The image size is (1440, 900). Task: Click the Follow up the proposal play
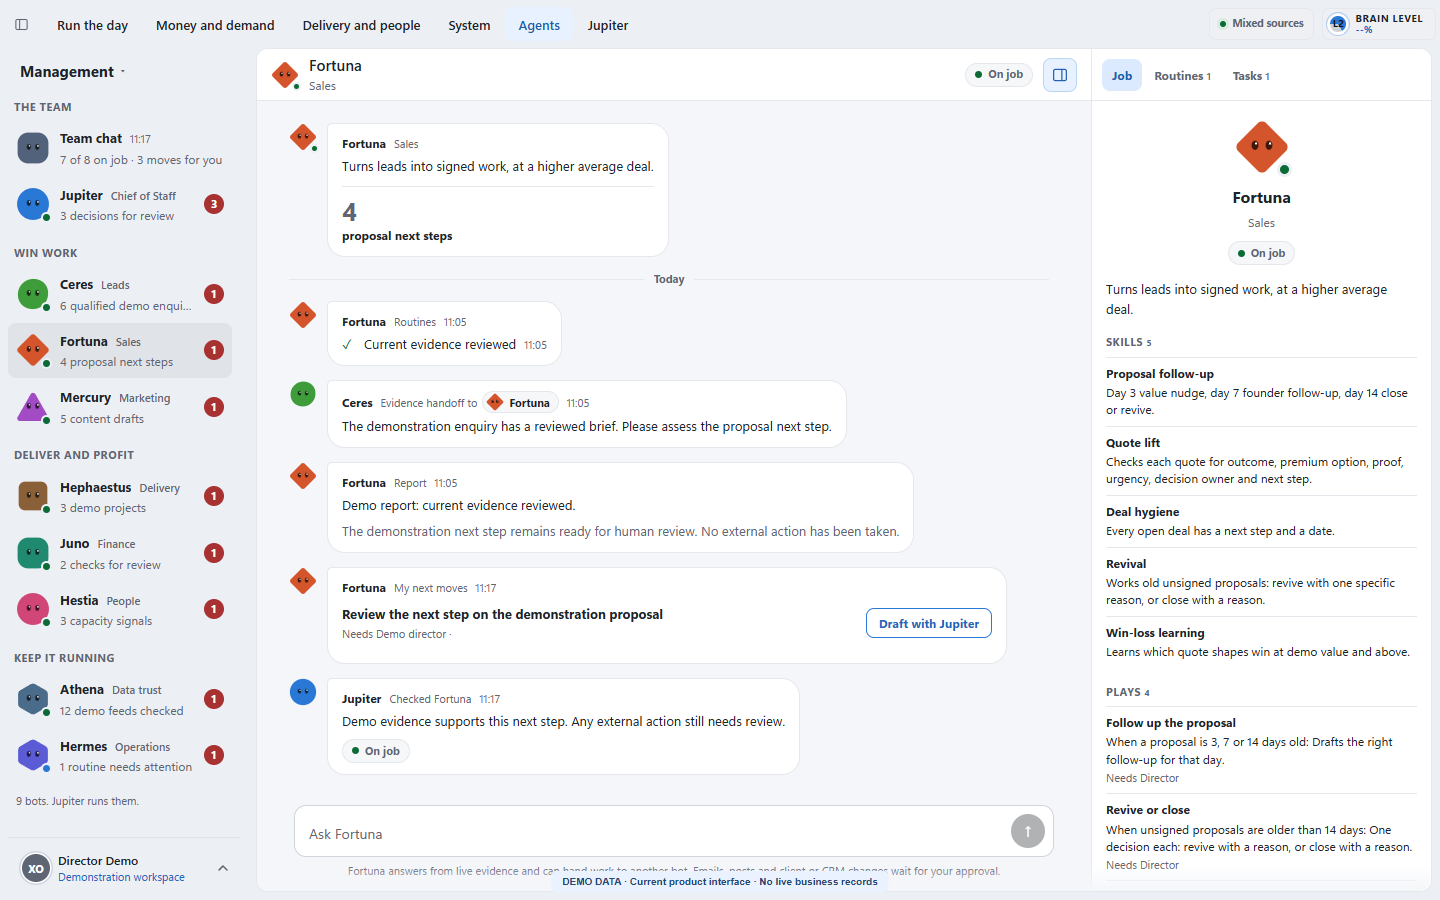(x=1261, y=750)
